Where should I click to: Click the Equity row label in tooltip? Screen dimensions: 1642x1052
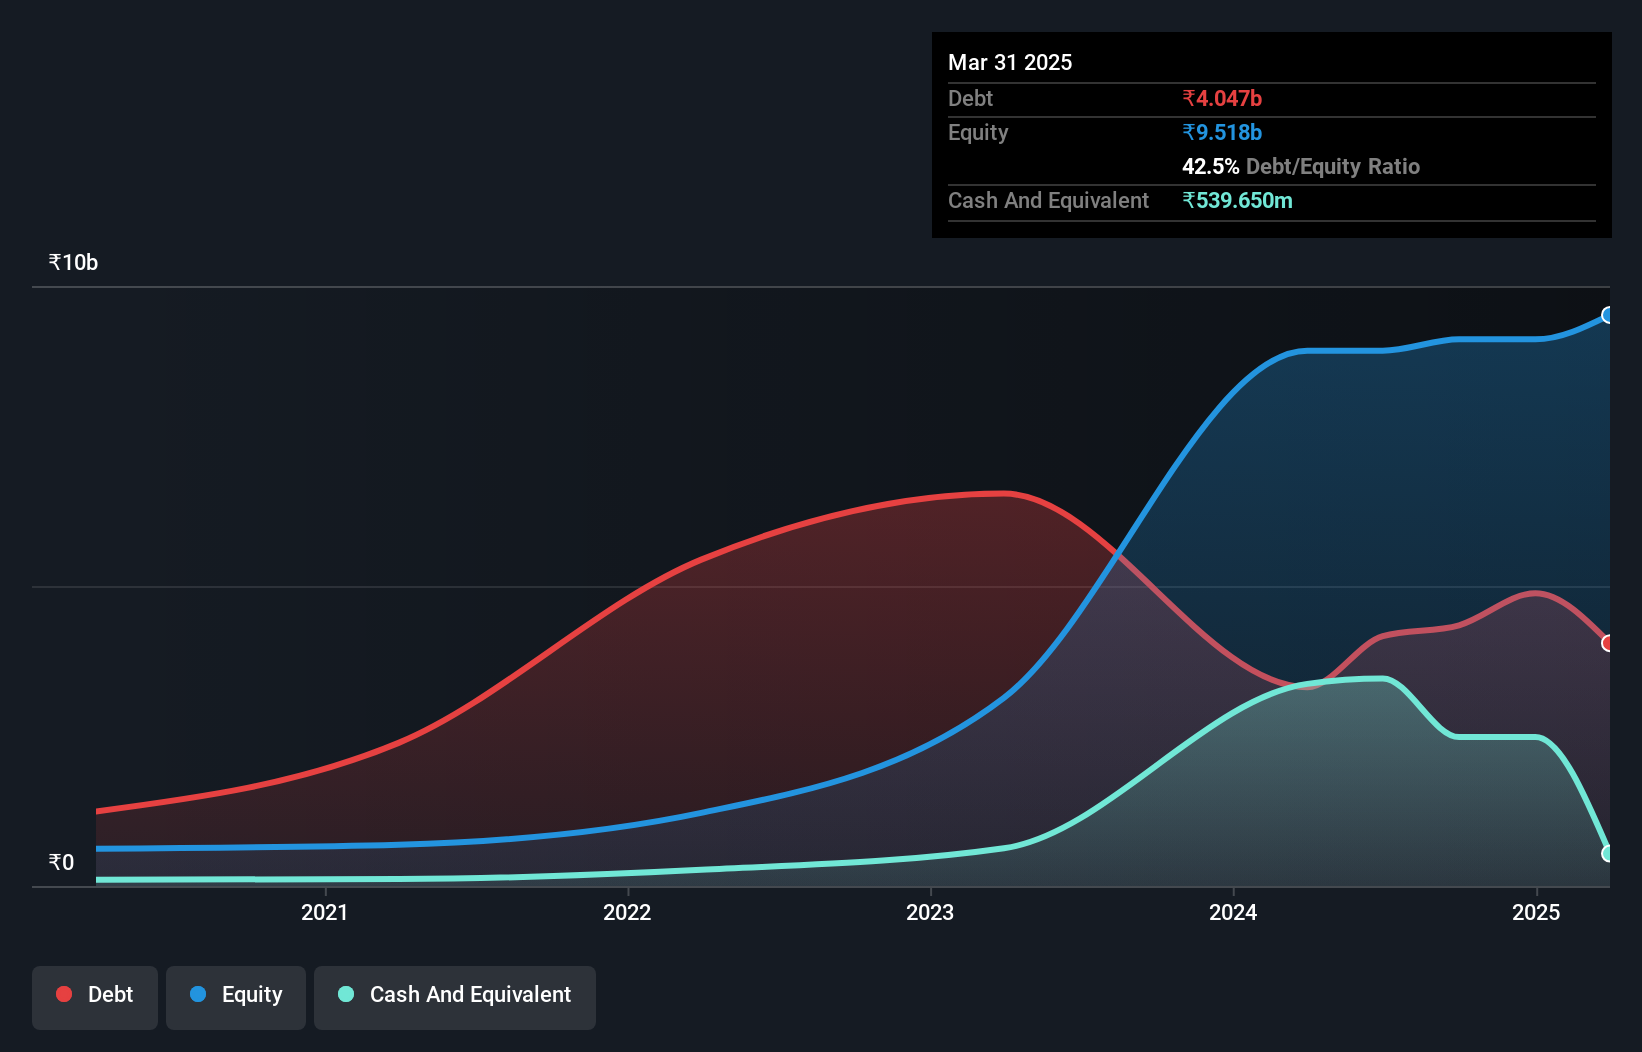pyautogui.click(x=978, y=132)
